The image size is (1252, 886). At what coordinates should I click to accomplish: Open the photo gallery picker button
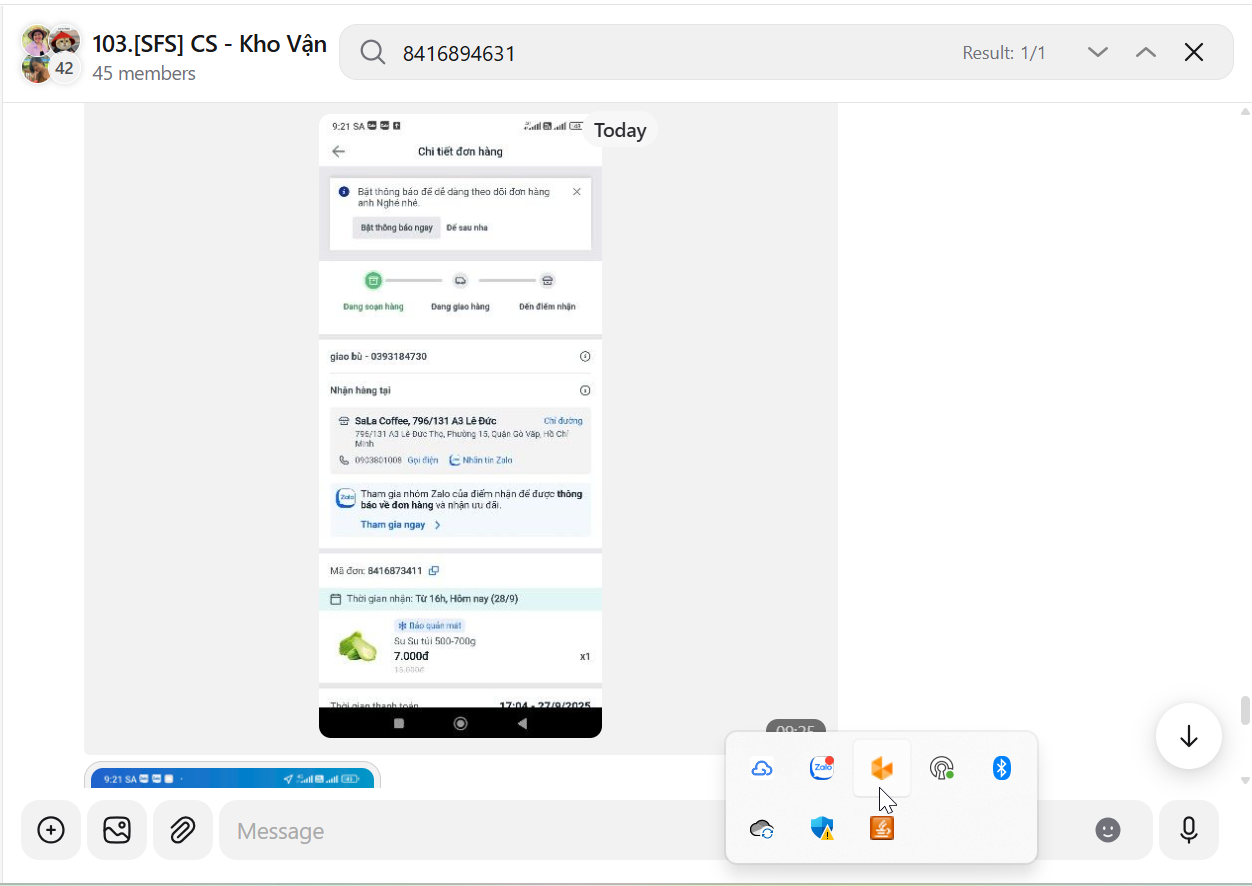pos(117,830)
